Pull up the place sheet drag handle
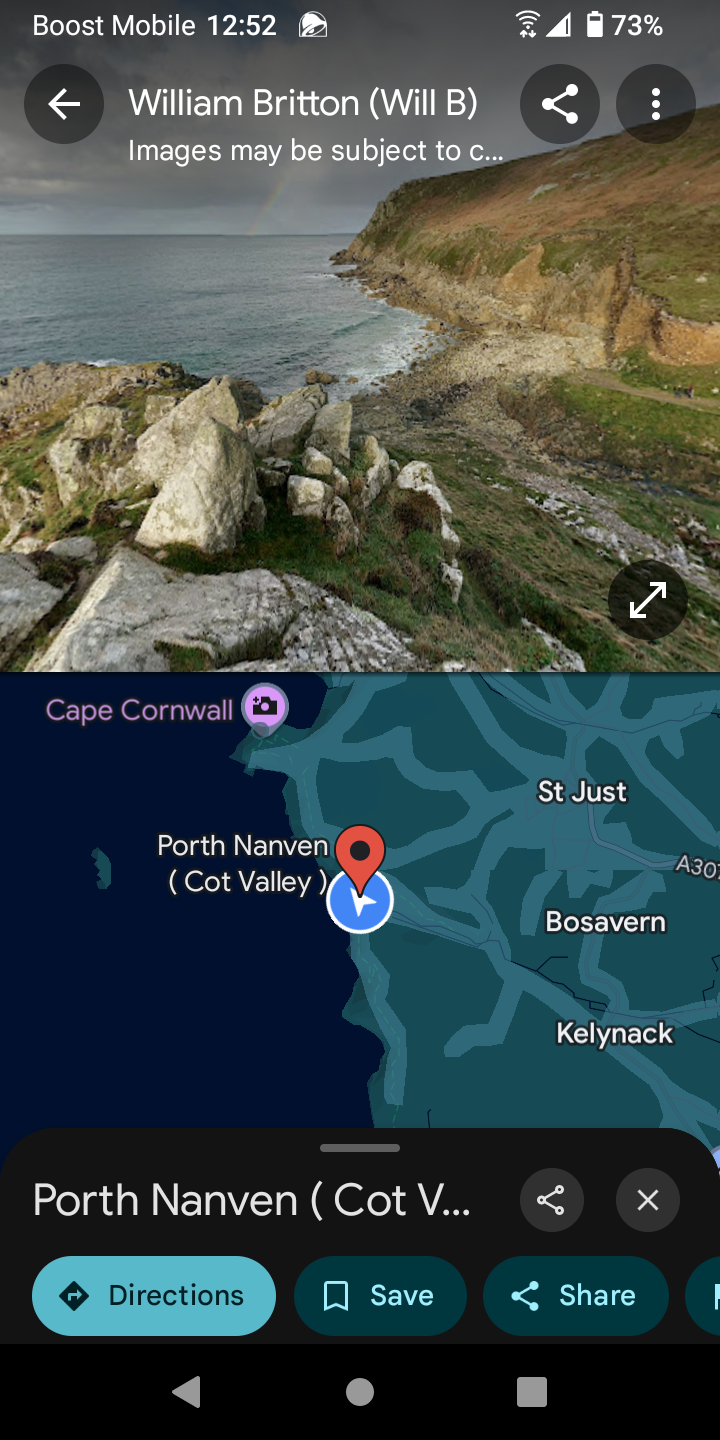This screenshot has height=1440, width=720. 360,1148
